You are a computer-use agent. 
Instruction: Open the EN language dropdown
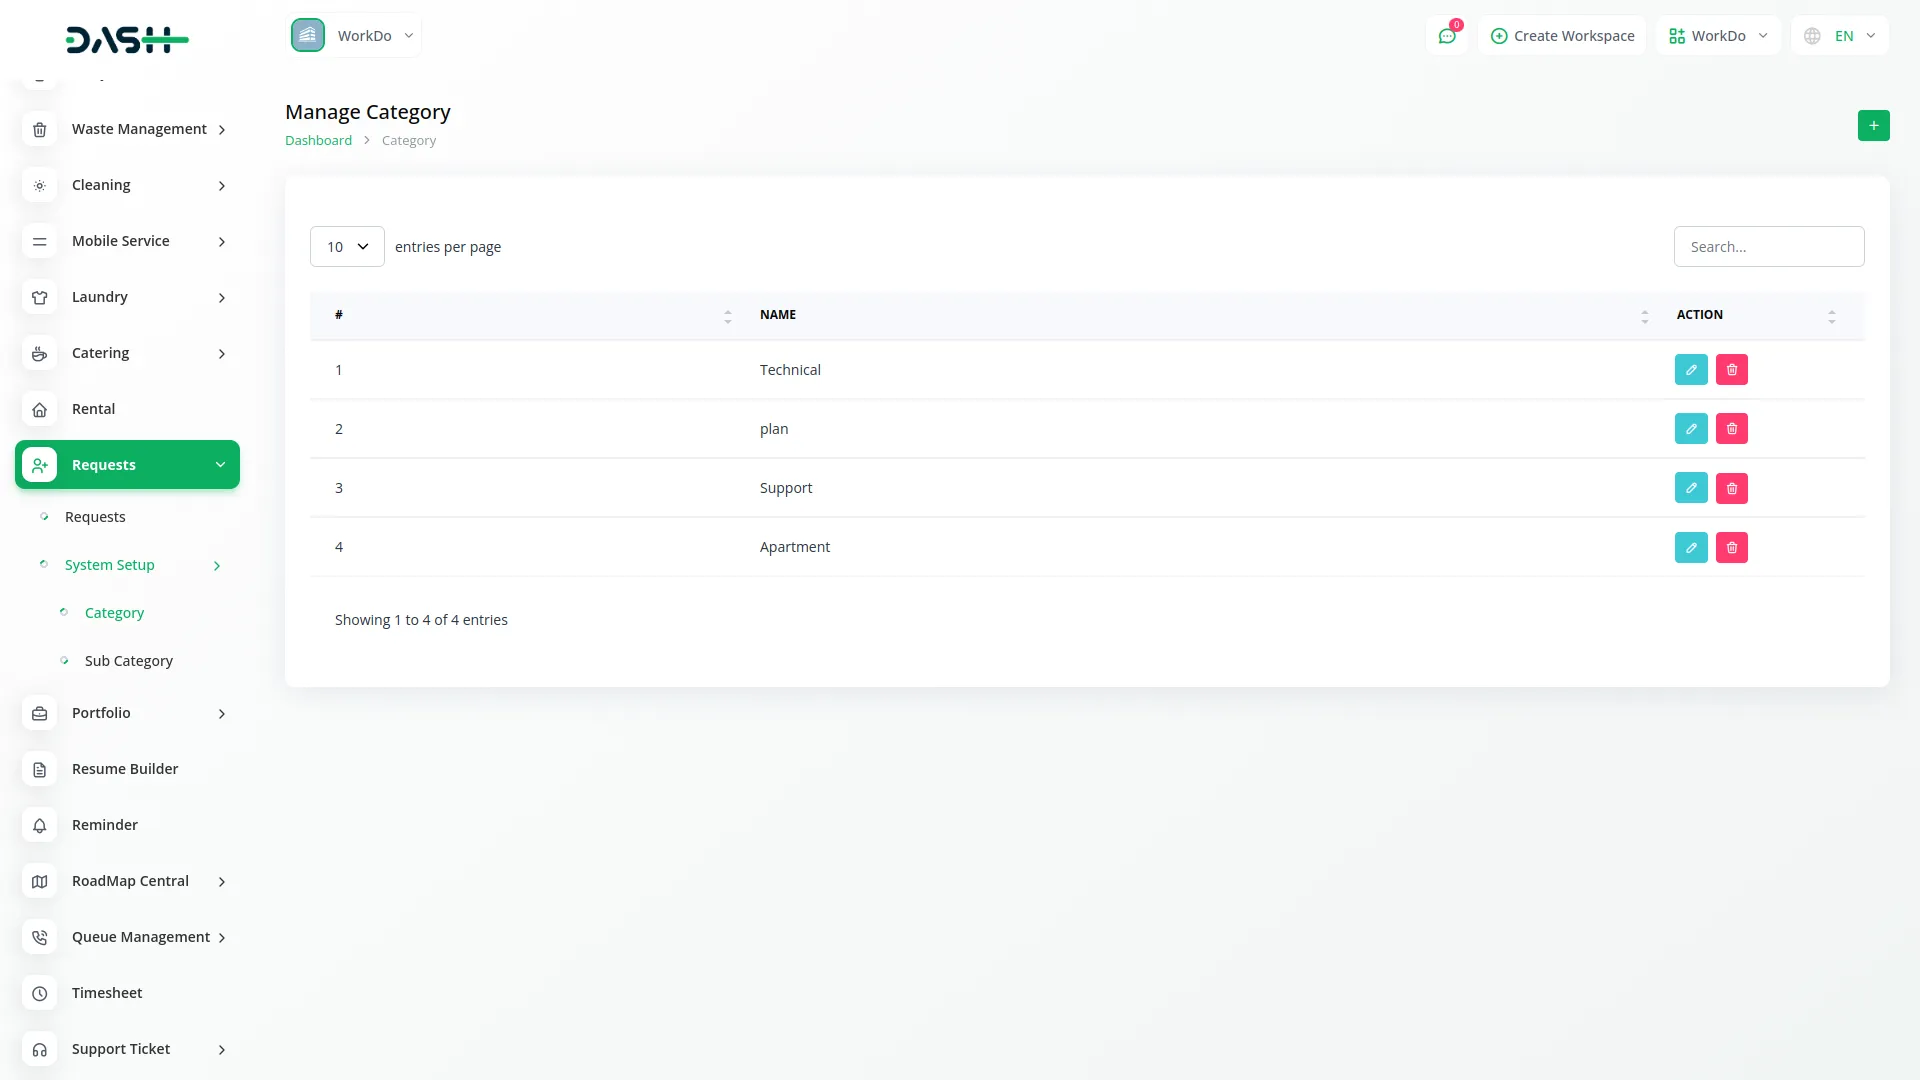(x=1841, y=36)
